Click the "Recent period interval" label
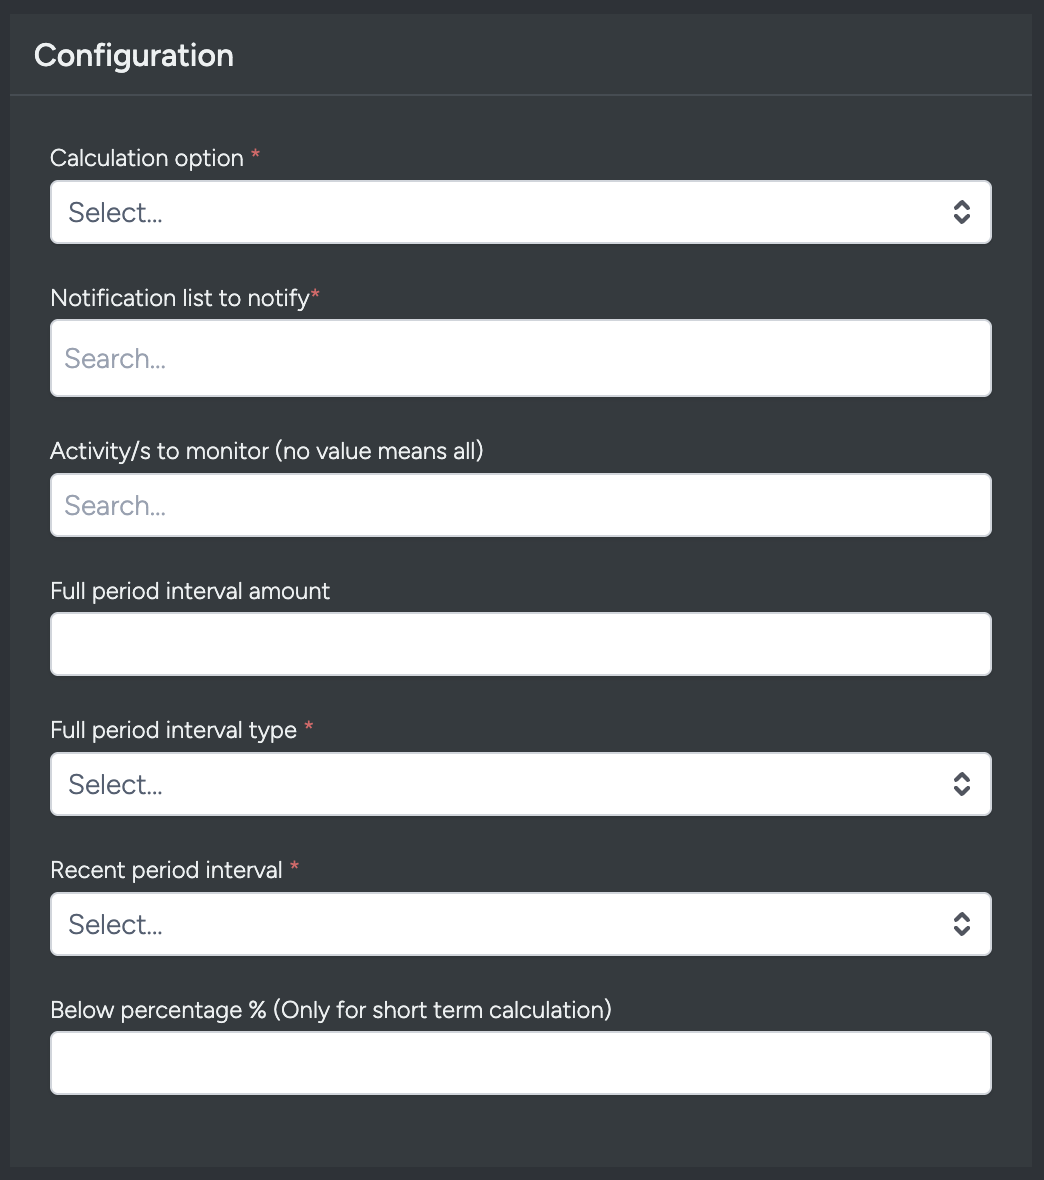 (166, 870)
